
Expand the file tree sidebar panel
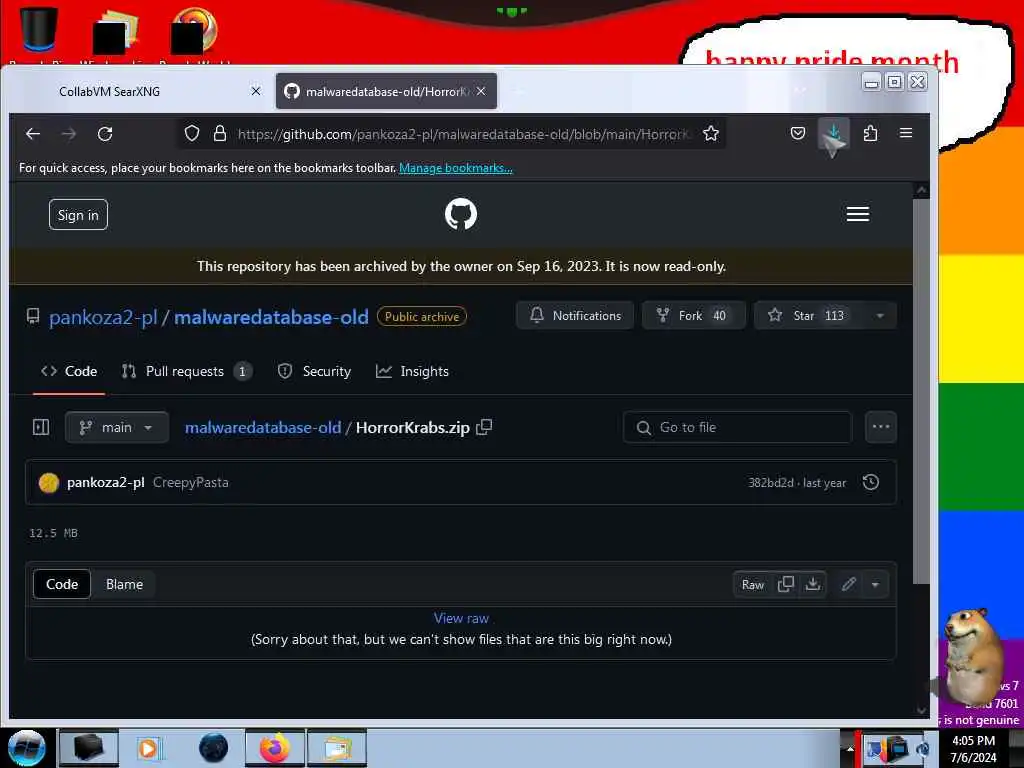41,427
